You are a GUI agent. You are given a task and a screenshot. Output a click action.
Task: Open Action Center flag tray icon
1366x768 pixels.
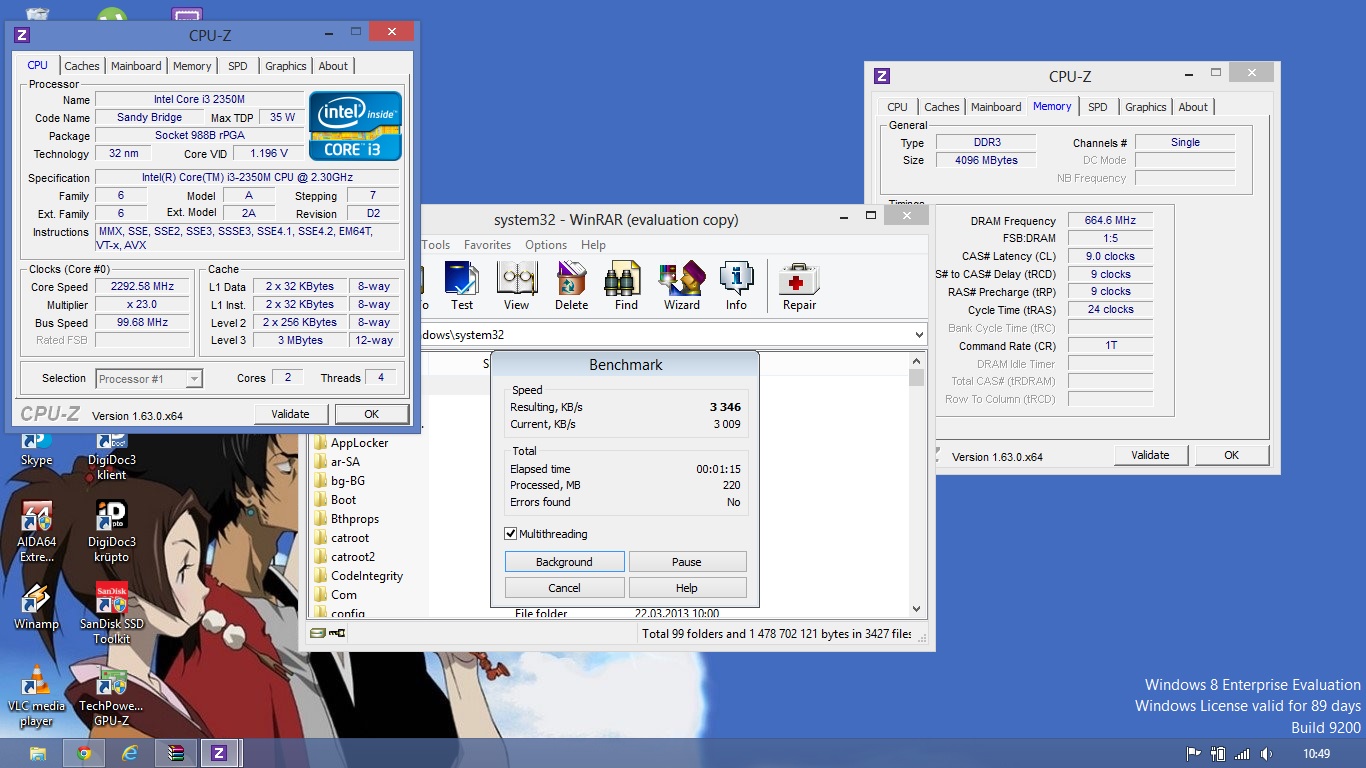pos(1193,754)
